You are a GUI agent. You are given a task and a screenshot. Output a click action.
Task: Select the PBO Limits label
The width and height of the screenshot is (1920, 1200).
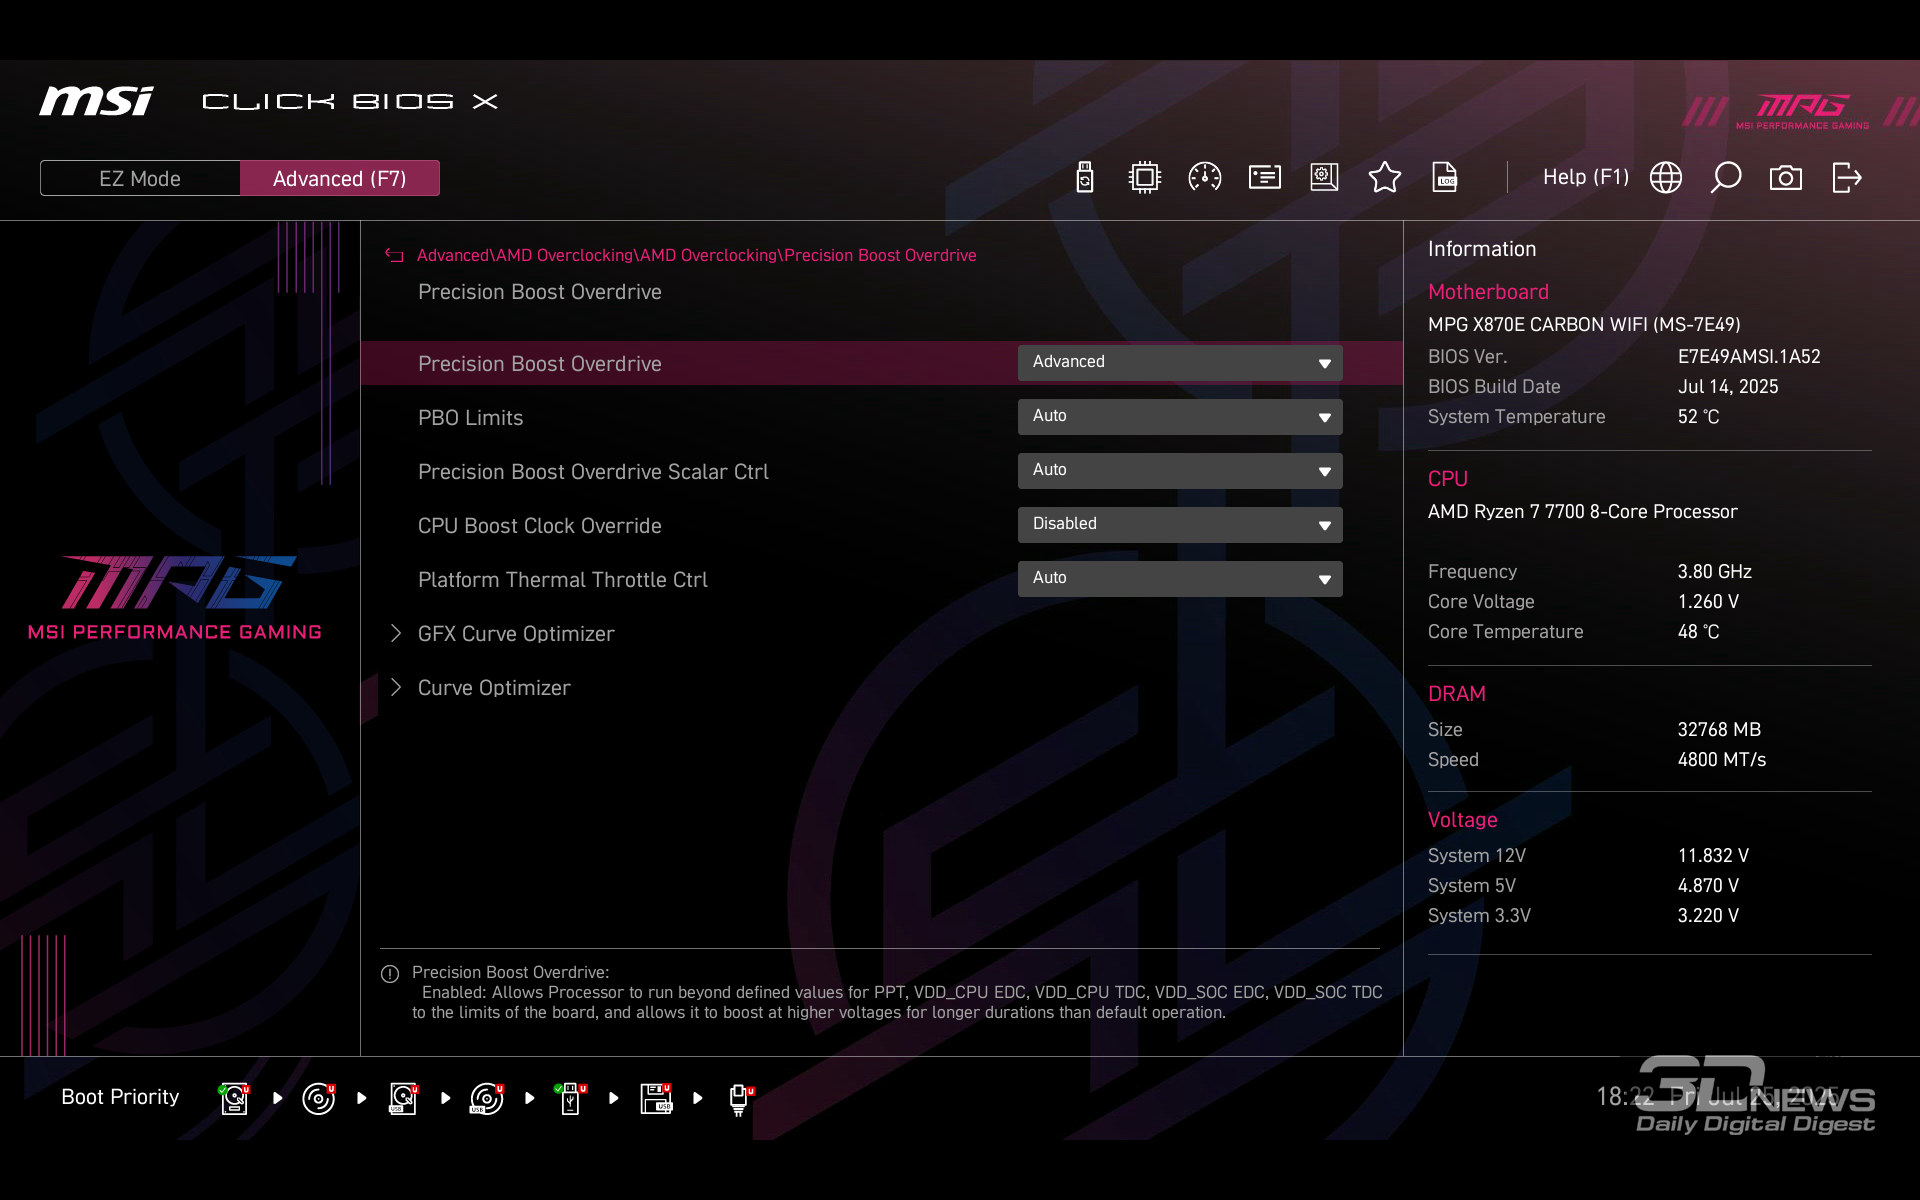470,418
